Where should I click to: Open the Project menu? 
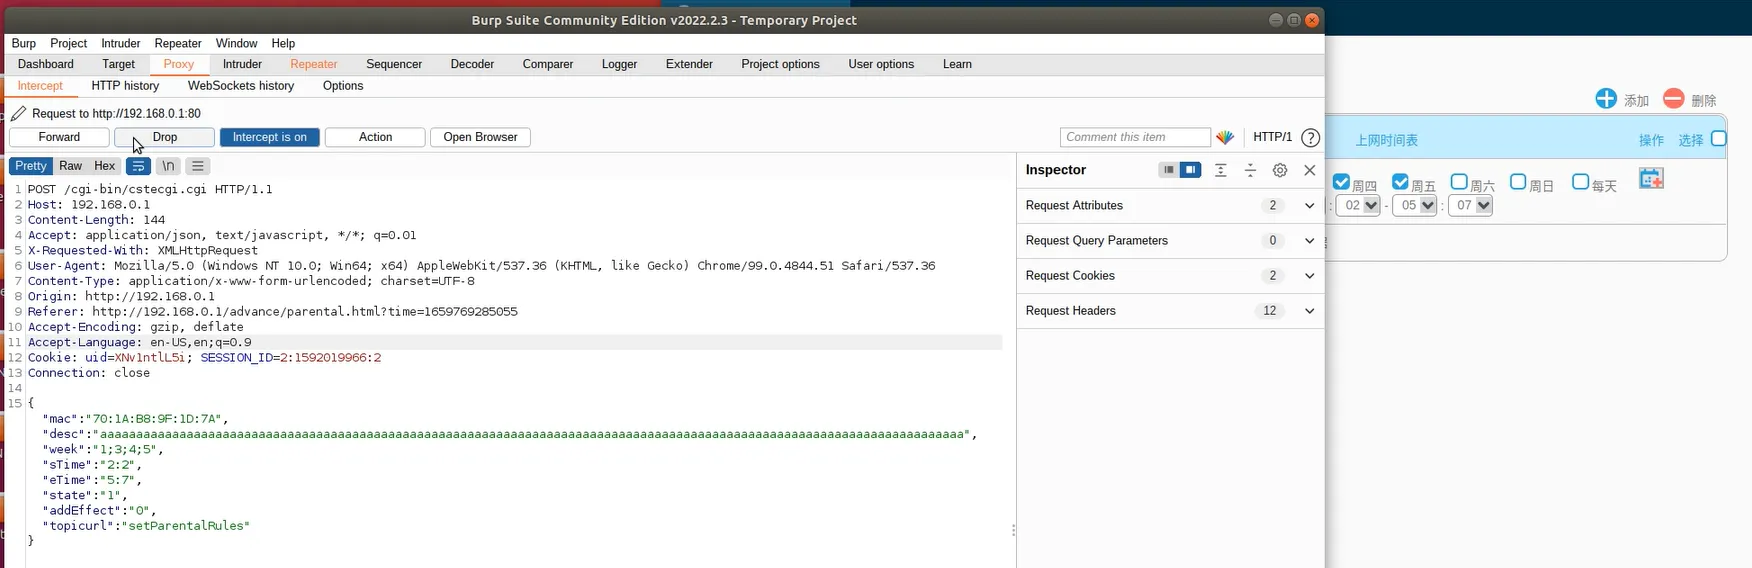68,44
